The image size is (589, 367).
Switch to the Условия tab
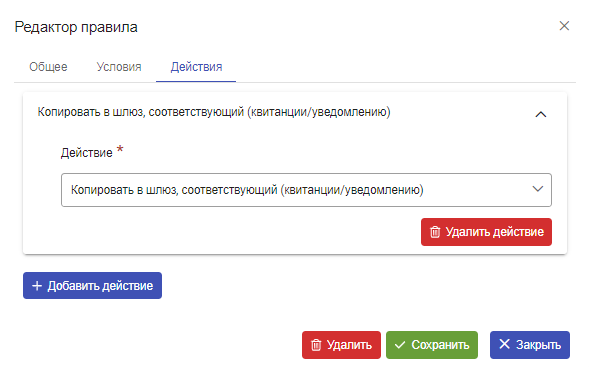coord(119,67)
